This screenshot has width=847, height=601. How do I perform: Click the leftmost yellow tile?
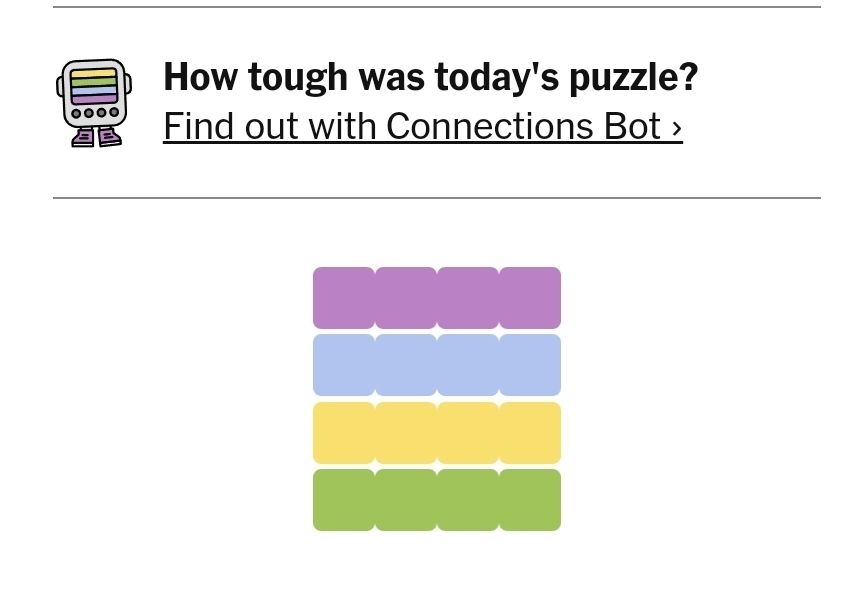344,432
